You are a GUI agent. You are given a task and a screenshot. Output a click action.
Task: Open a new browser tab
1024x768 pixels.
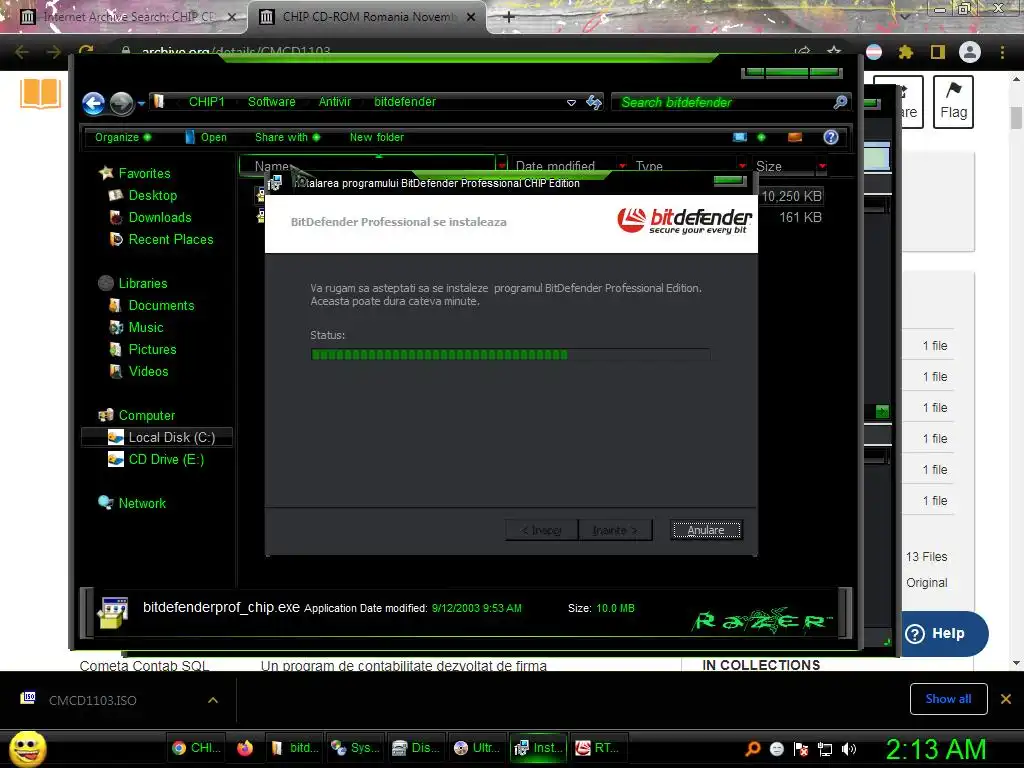509,17
